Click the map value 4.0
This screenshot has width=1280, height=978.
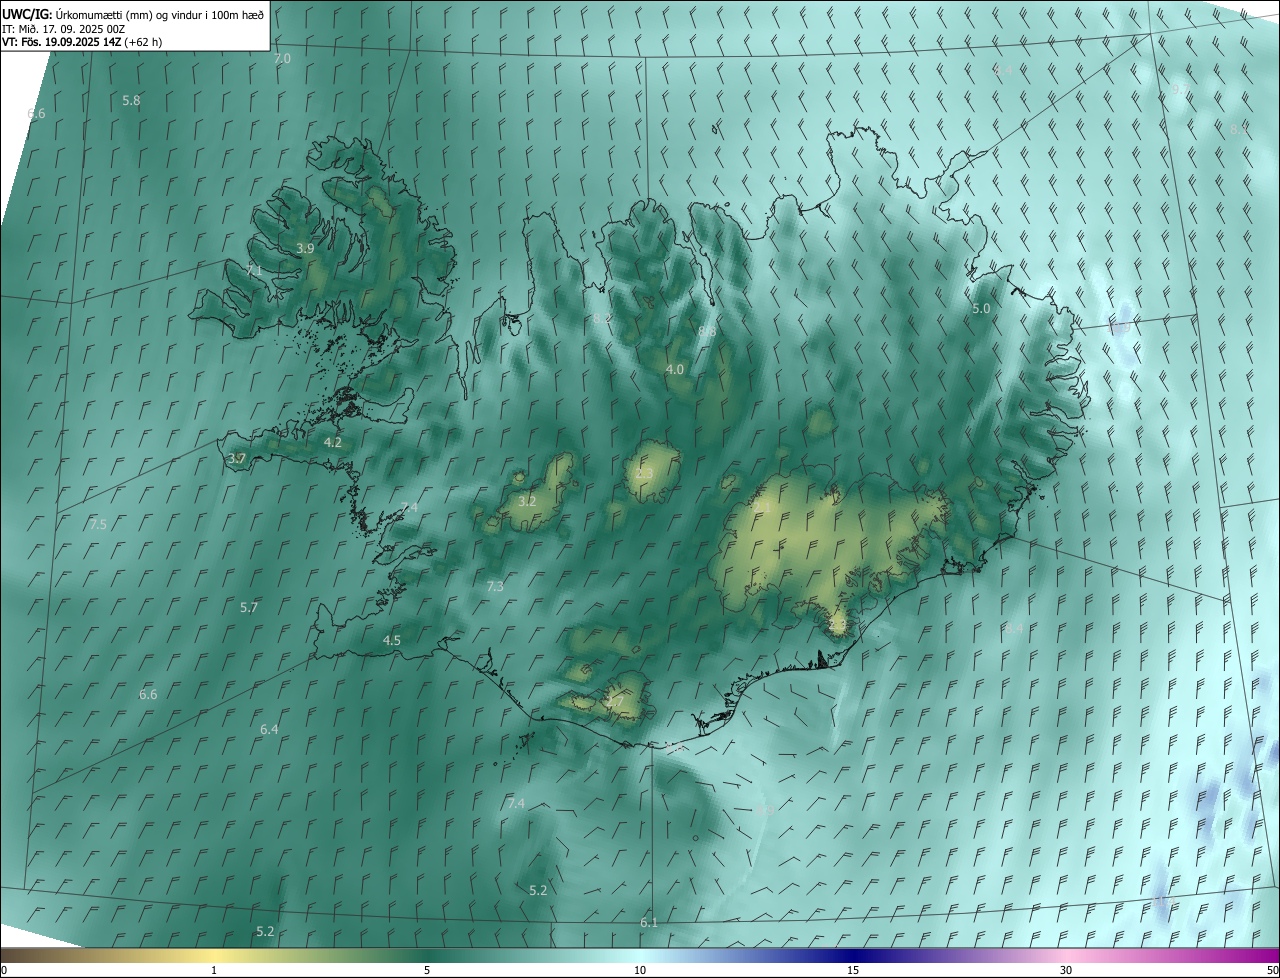click(x=675, y=369)
